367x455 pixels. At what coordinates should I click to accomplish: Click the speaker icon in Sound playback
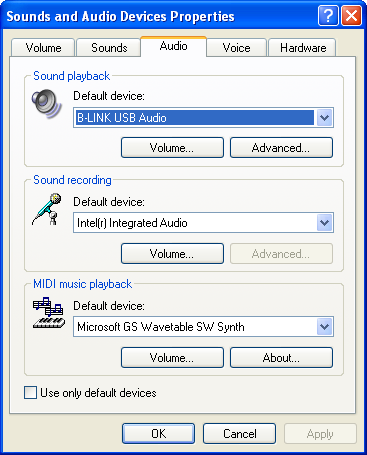(47, 104)
